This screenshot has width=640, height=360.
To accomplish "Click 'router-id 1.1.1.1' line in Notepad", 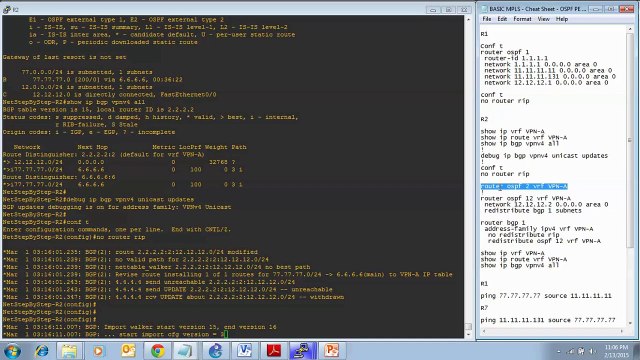I will click(516, 58).
